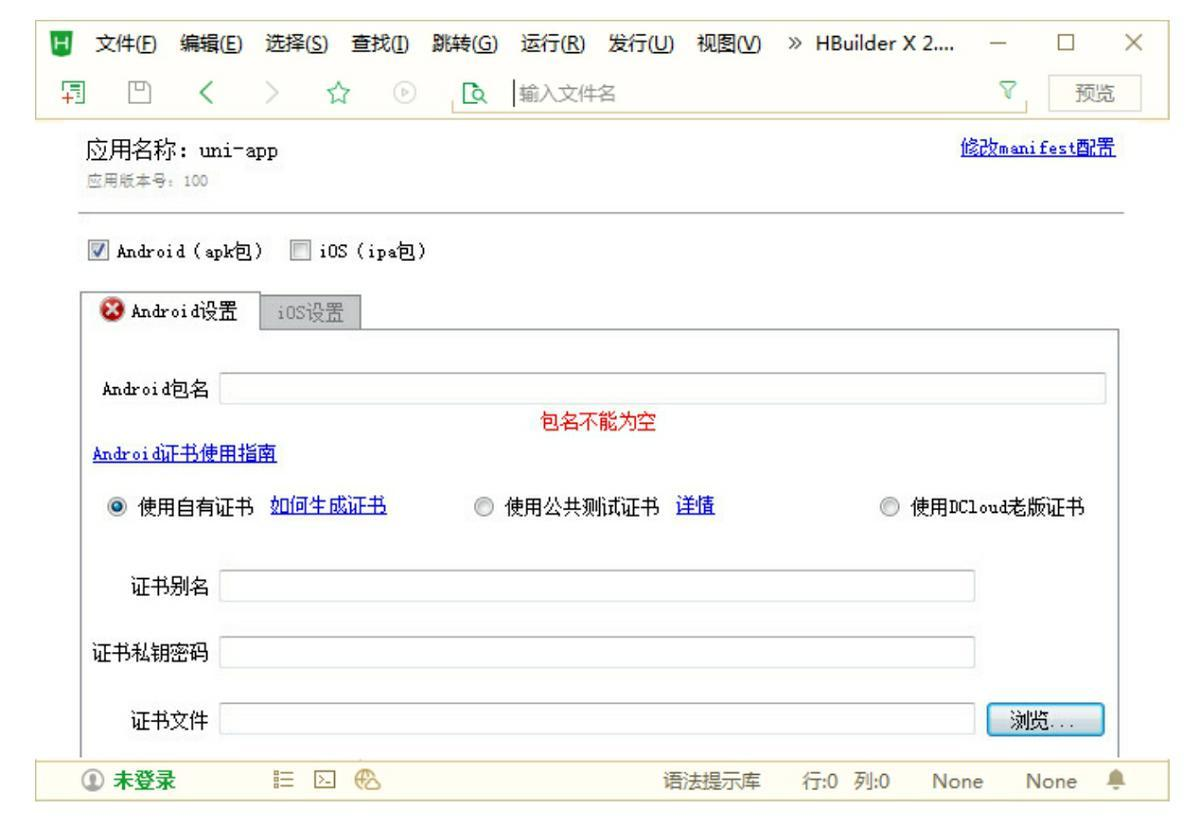The height and width of the screenshot is (827, 1200).
Task: Click the Android包名 input field
Action: coord(662,388)
